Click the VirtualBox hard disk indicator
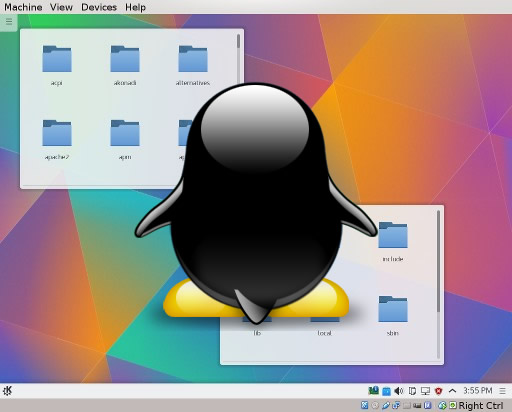 coord(364,405)
